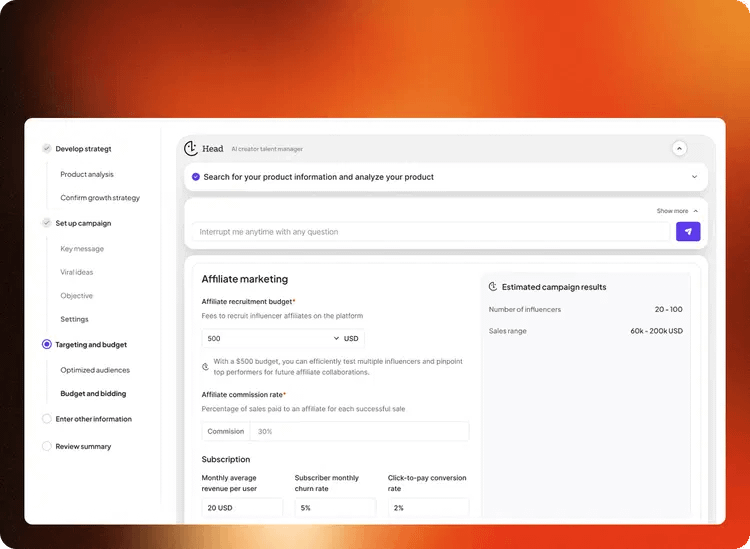Click Show more link

coord(672,211)
